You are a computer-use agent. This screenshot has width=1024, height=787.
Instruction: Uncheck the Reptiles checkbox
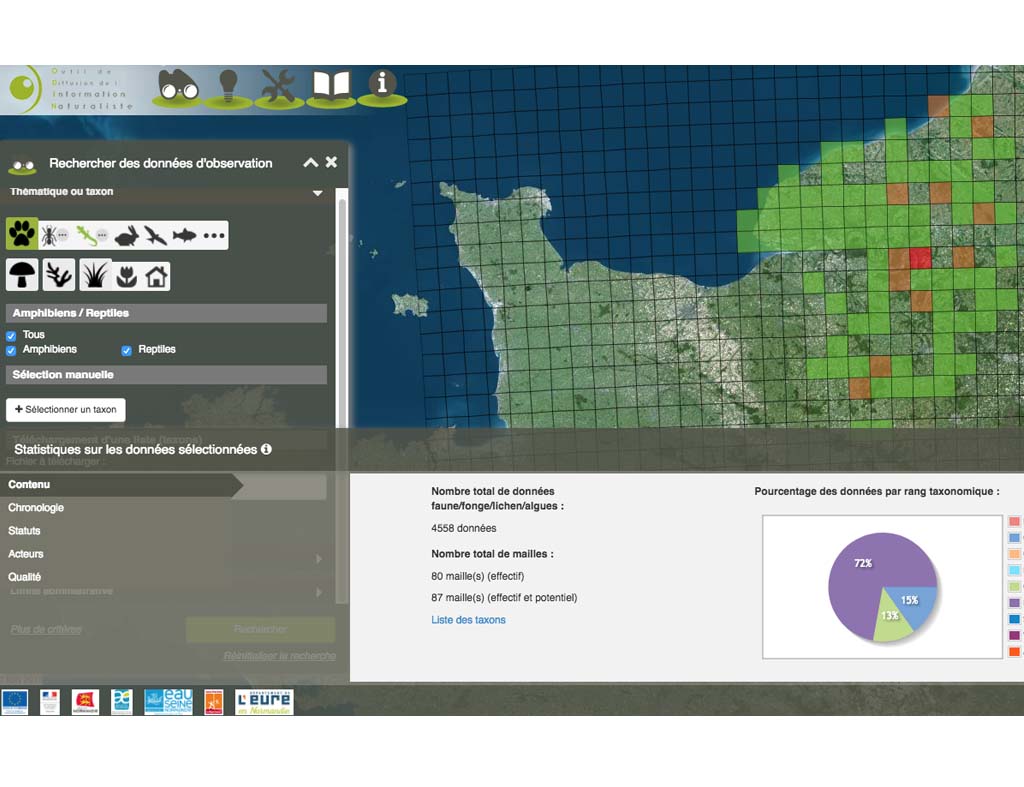[127, 351]
